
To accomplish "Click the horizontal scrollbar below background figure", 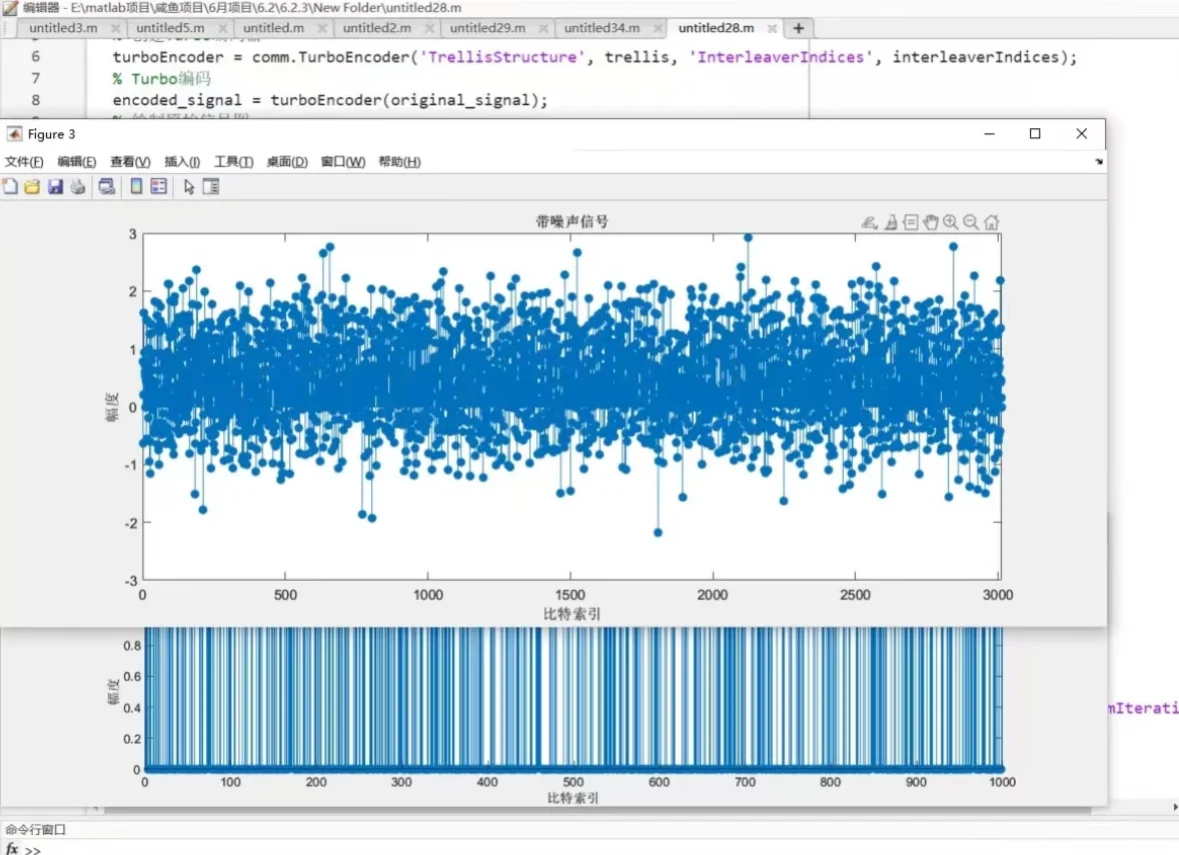I will (x=598, y=810).
